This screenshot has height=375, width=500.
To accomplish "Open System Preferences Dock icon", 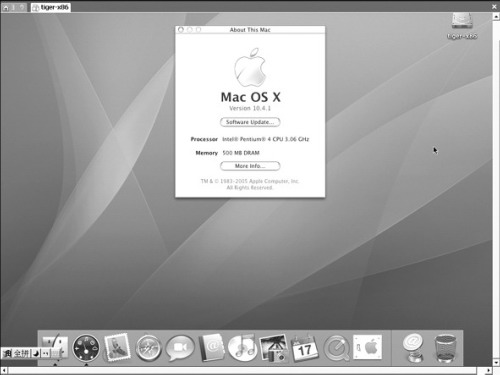I will [367, 347].
